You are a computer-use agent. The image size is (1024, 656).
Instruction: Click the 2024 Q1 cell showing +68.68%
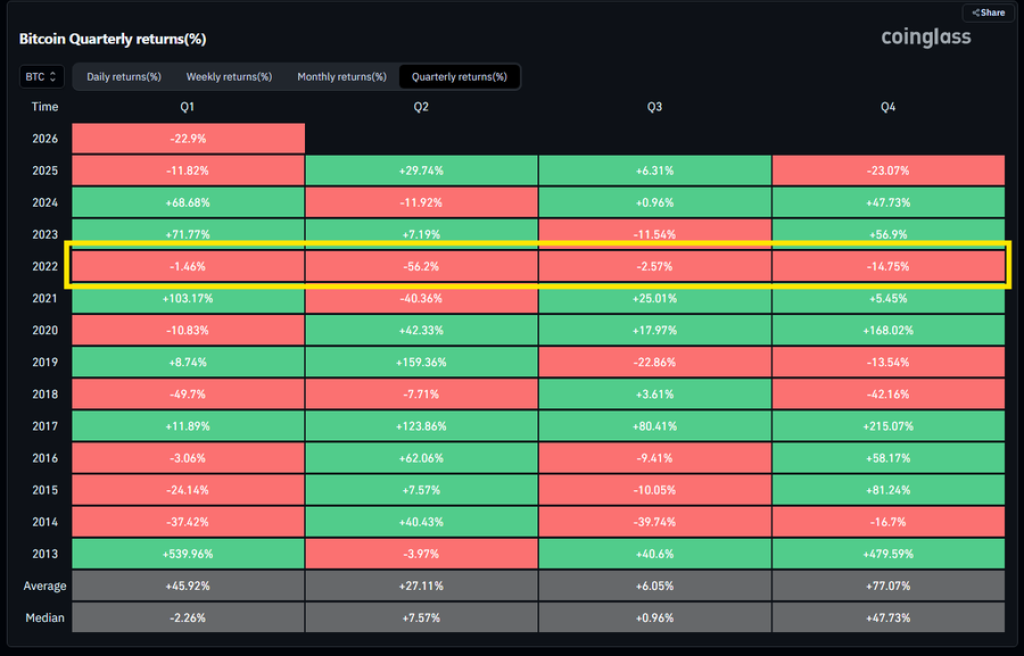pos(187,203)
